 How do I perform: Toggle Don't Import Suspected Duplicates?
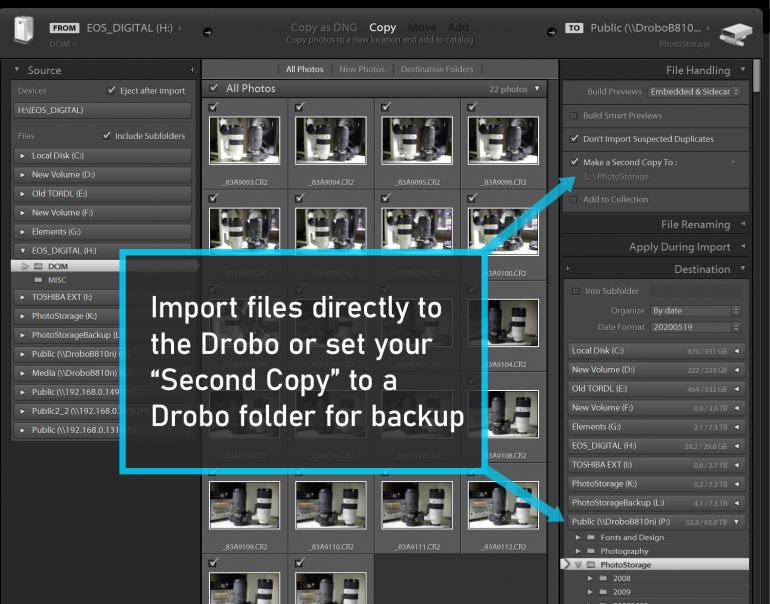pos(574,138)
